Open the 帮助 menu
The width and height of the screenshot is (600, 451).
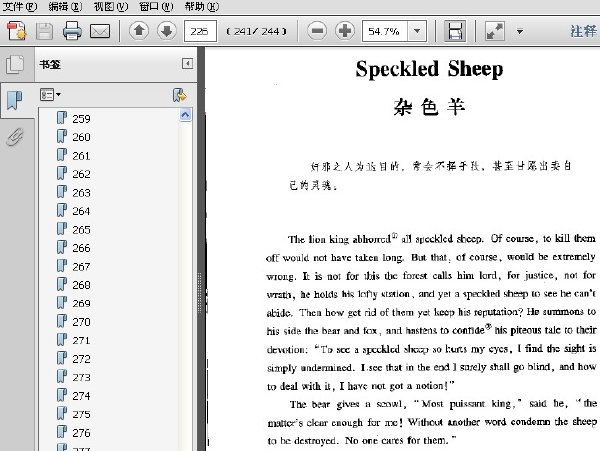click(x=202, y=6)
